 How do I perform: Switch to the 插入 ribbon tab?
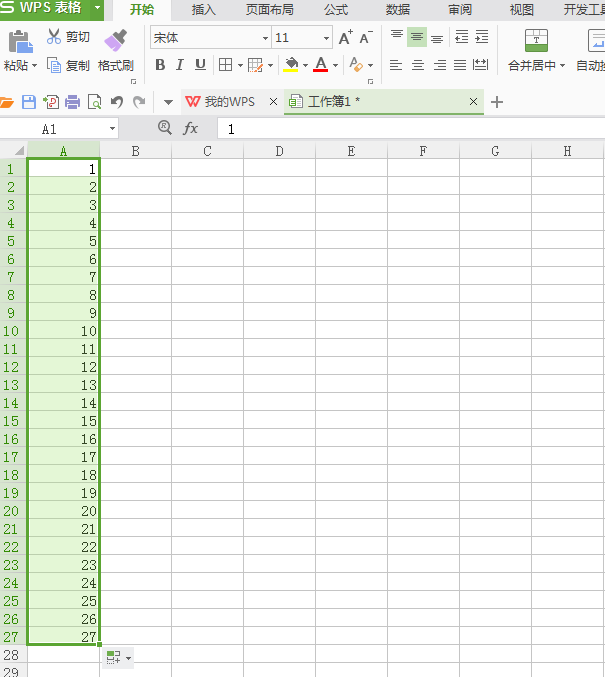pyautogui.click(x=203, y=9)
